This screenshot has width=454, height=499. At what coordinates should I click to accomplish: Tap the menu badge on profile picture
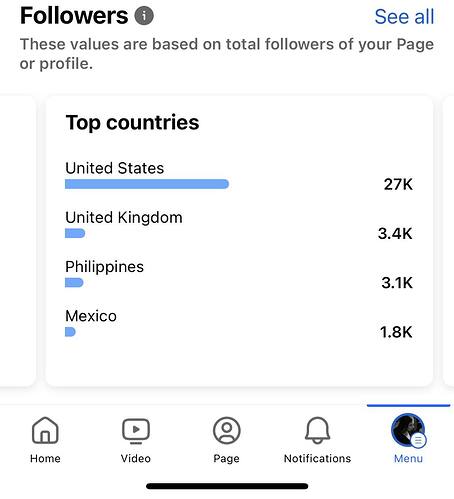pos(418,440)
